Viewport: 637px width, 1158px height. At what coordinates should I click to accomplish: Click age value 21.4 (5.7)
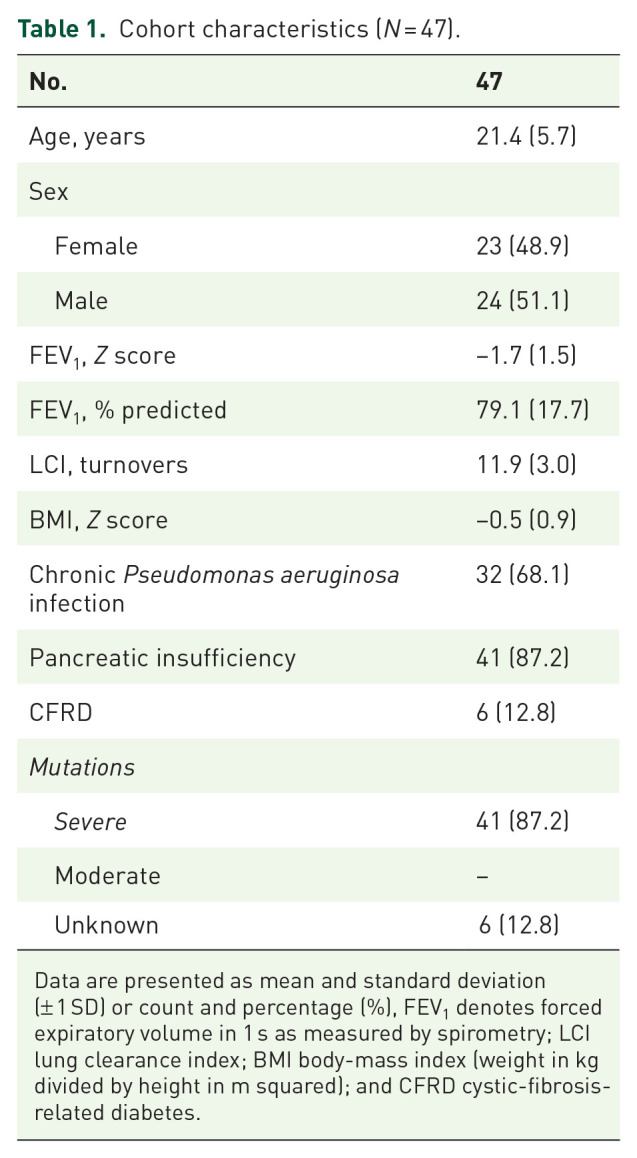pyautogui.click(x=527, y=136)
